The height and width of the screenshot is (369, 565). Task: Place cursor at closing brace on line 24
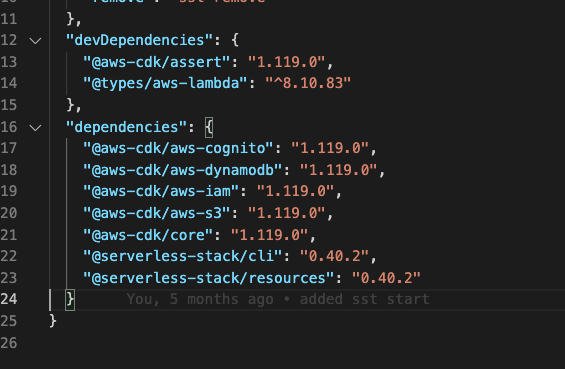point(70,299)
